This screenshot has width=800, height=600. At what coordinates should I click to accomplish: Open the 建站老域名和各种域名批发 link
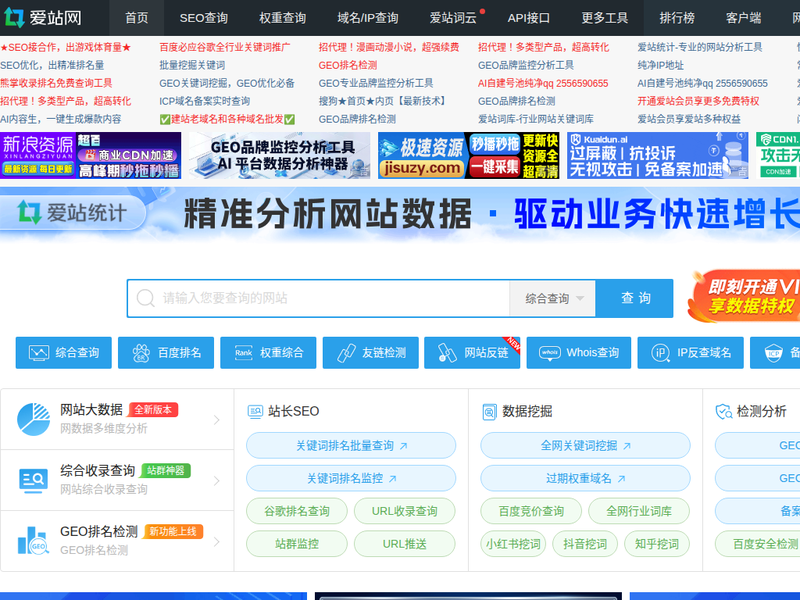click(x=227, y=119)
